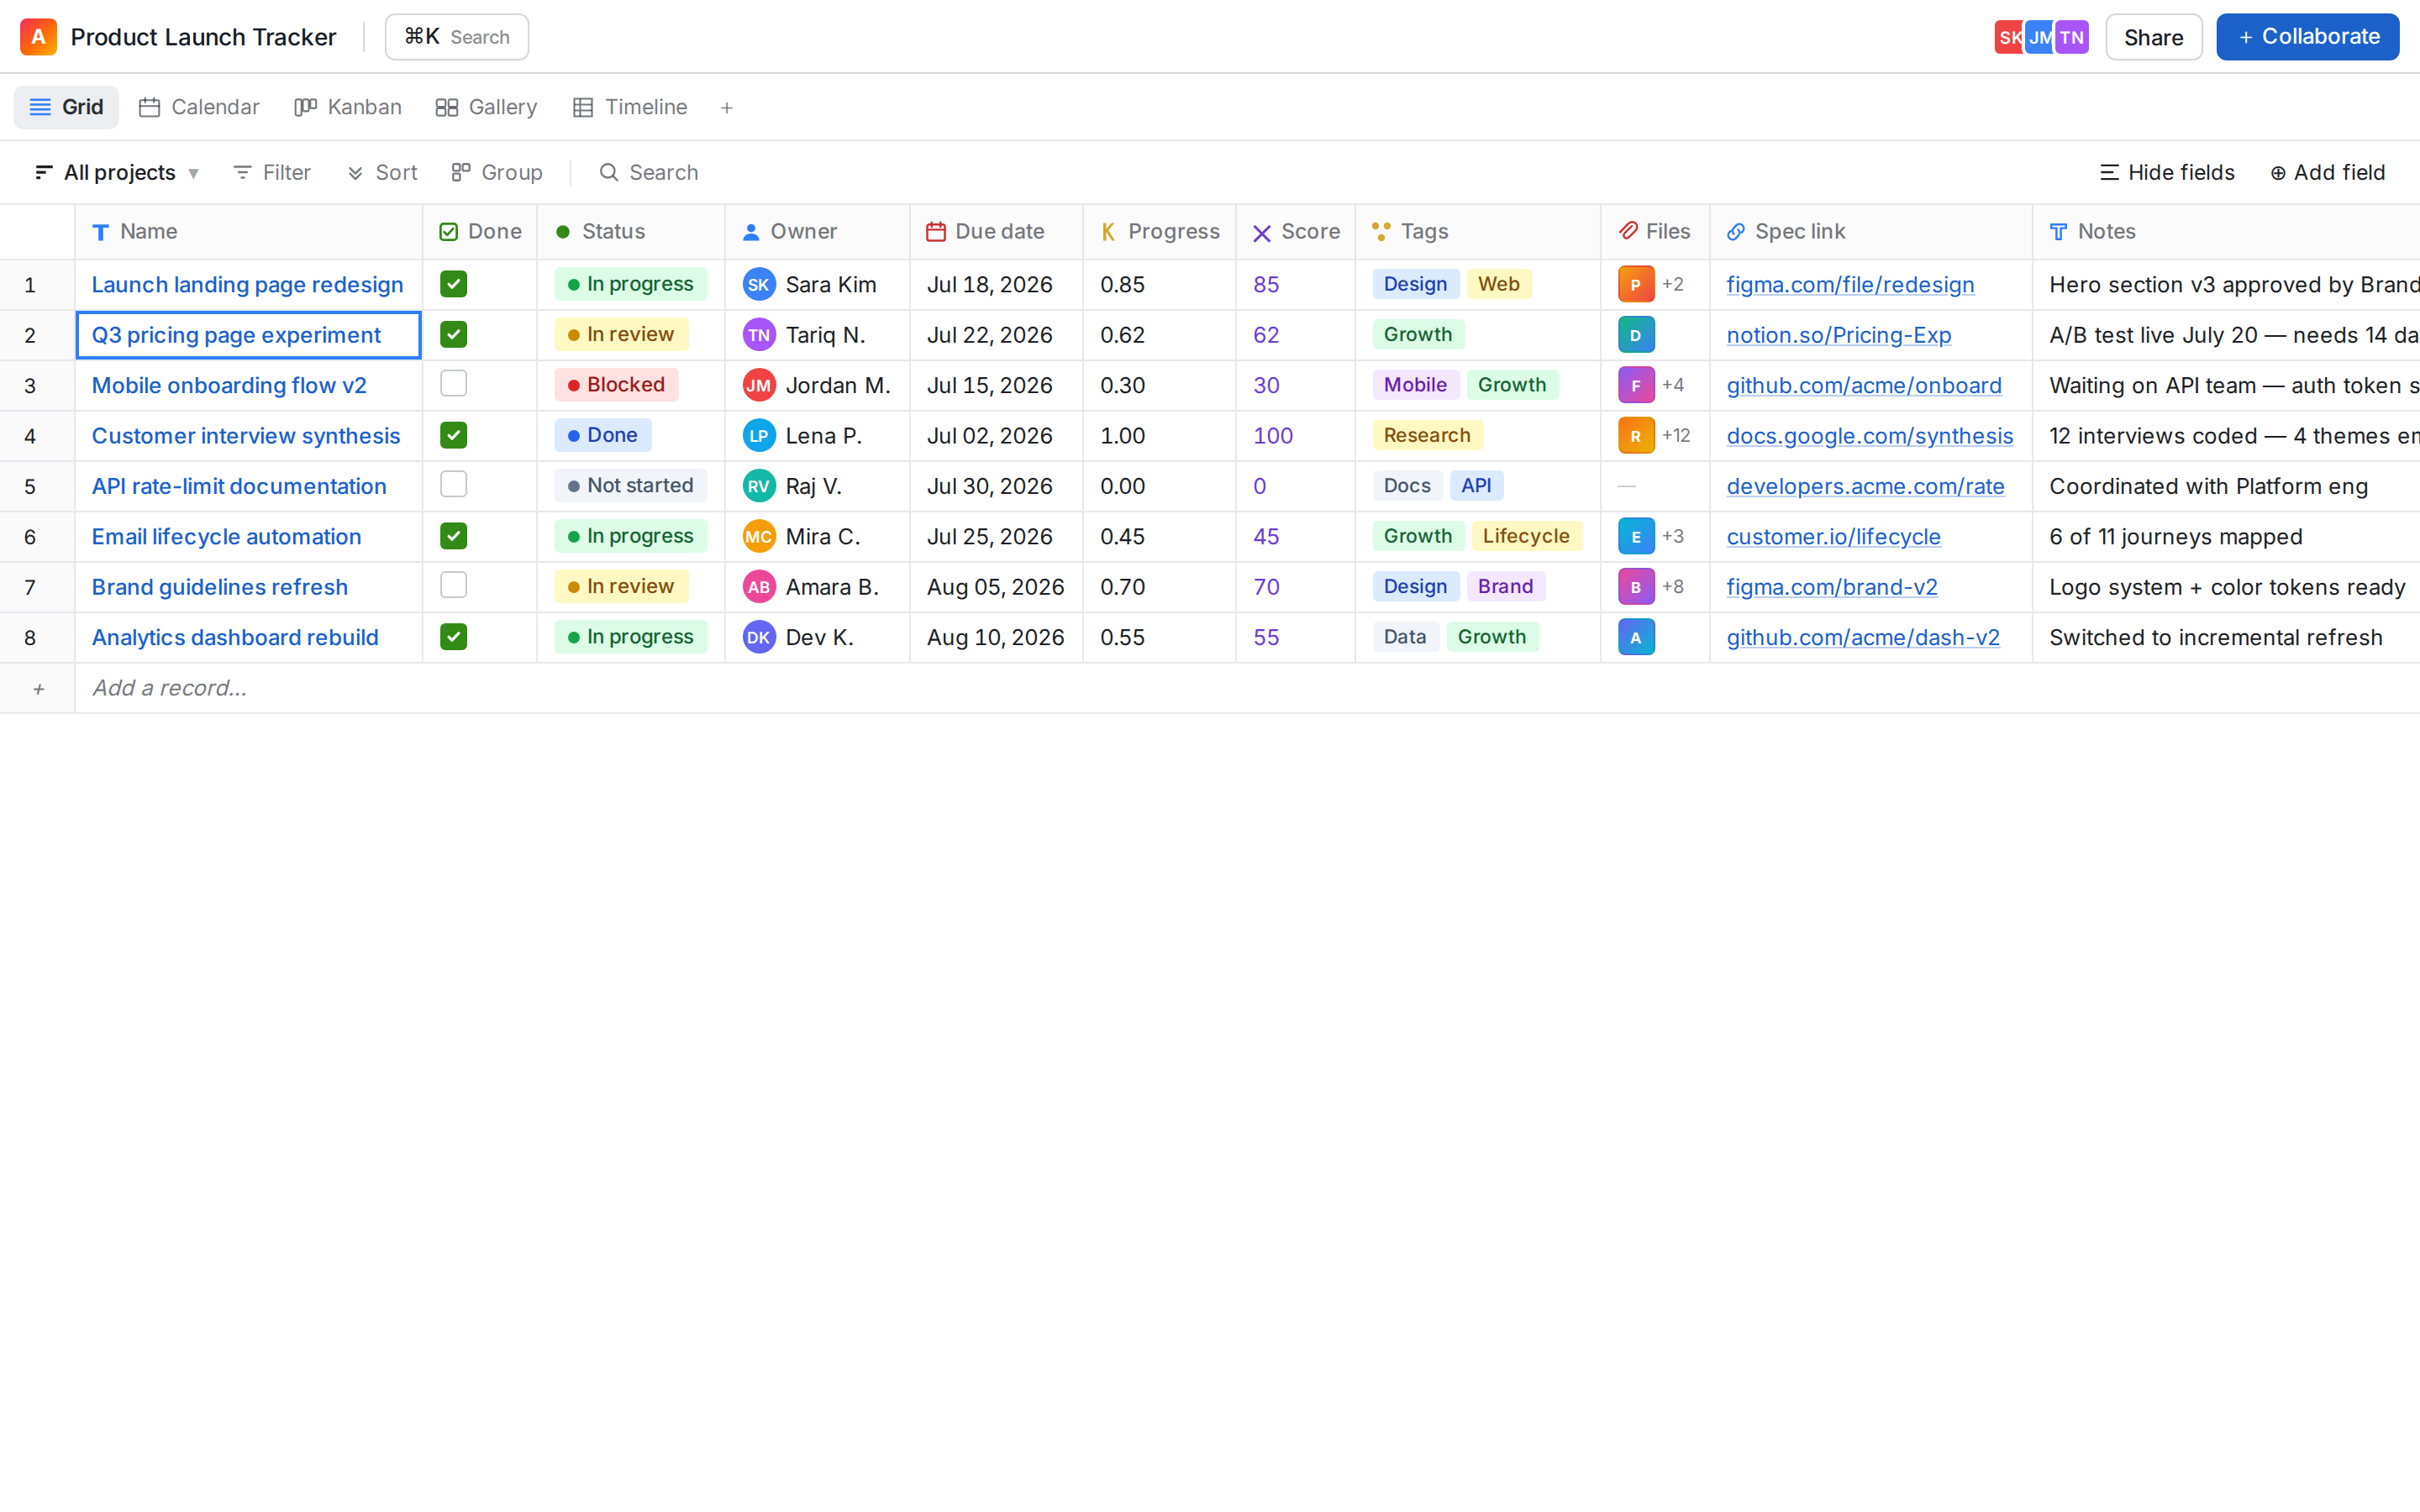Screen dimensions: 2420x1512
Task: Open the Files column header
Action: point(1656,232)
